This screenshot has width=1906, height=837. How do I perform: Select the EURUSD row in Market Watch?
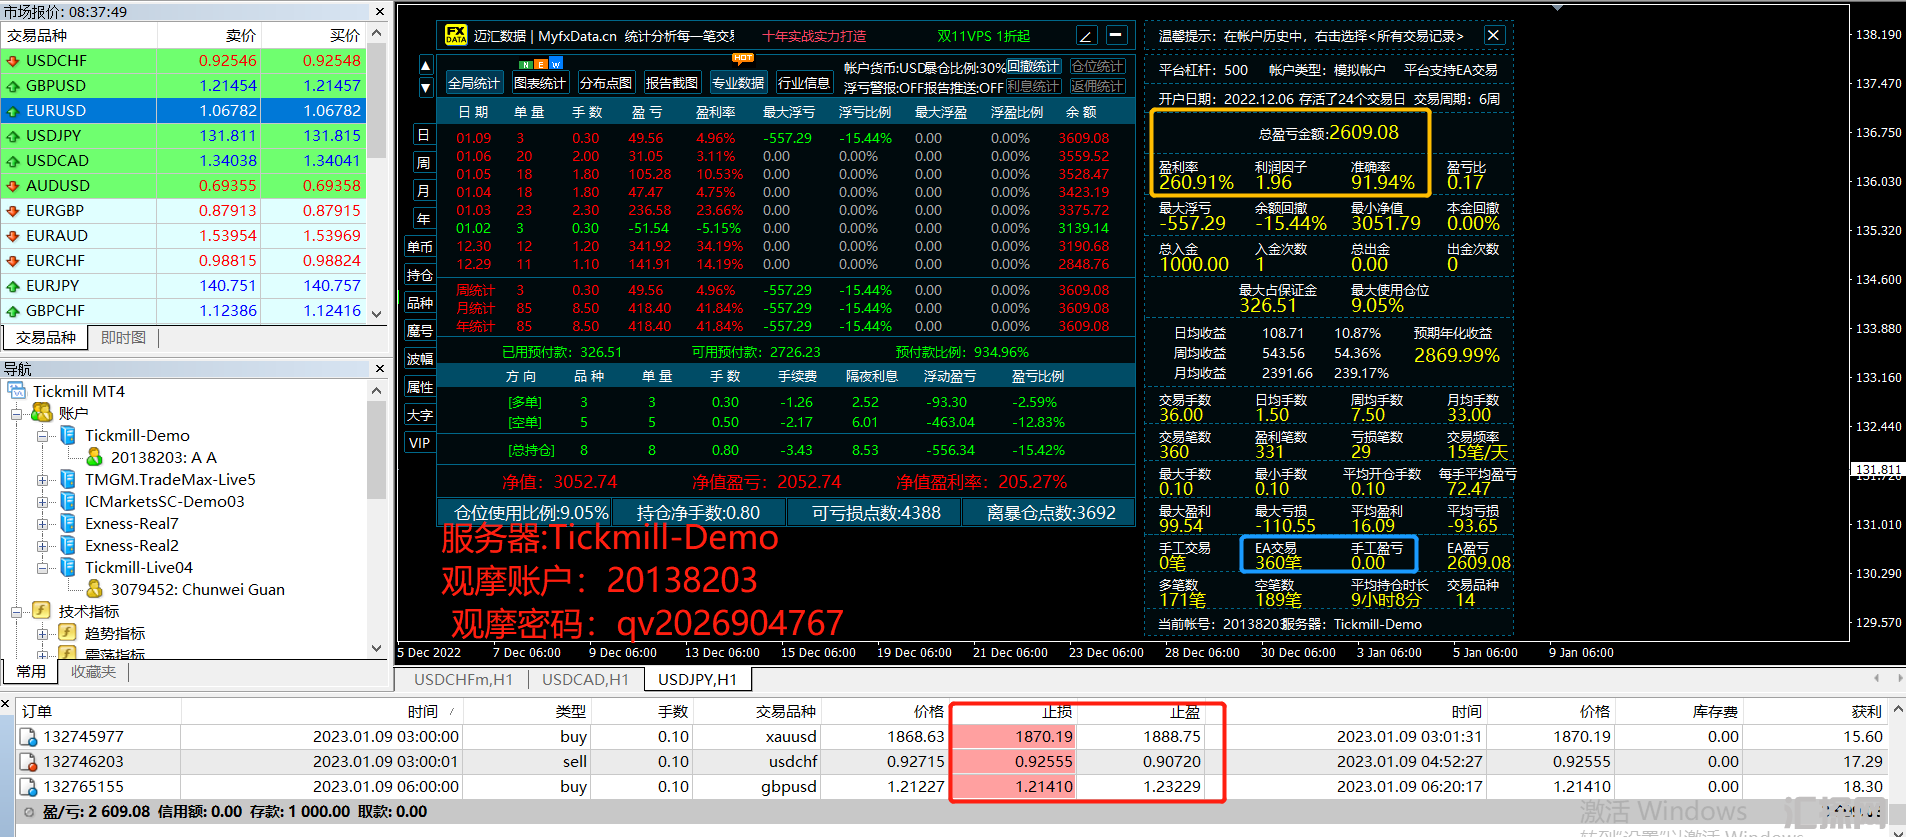183,111
